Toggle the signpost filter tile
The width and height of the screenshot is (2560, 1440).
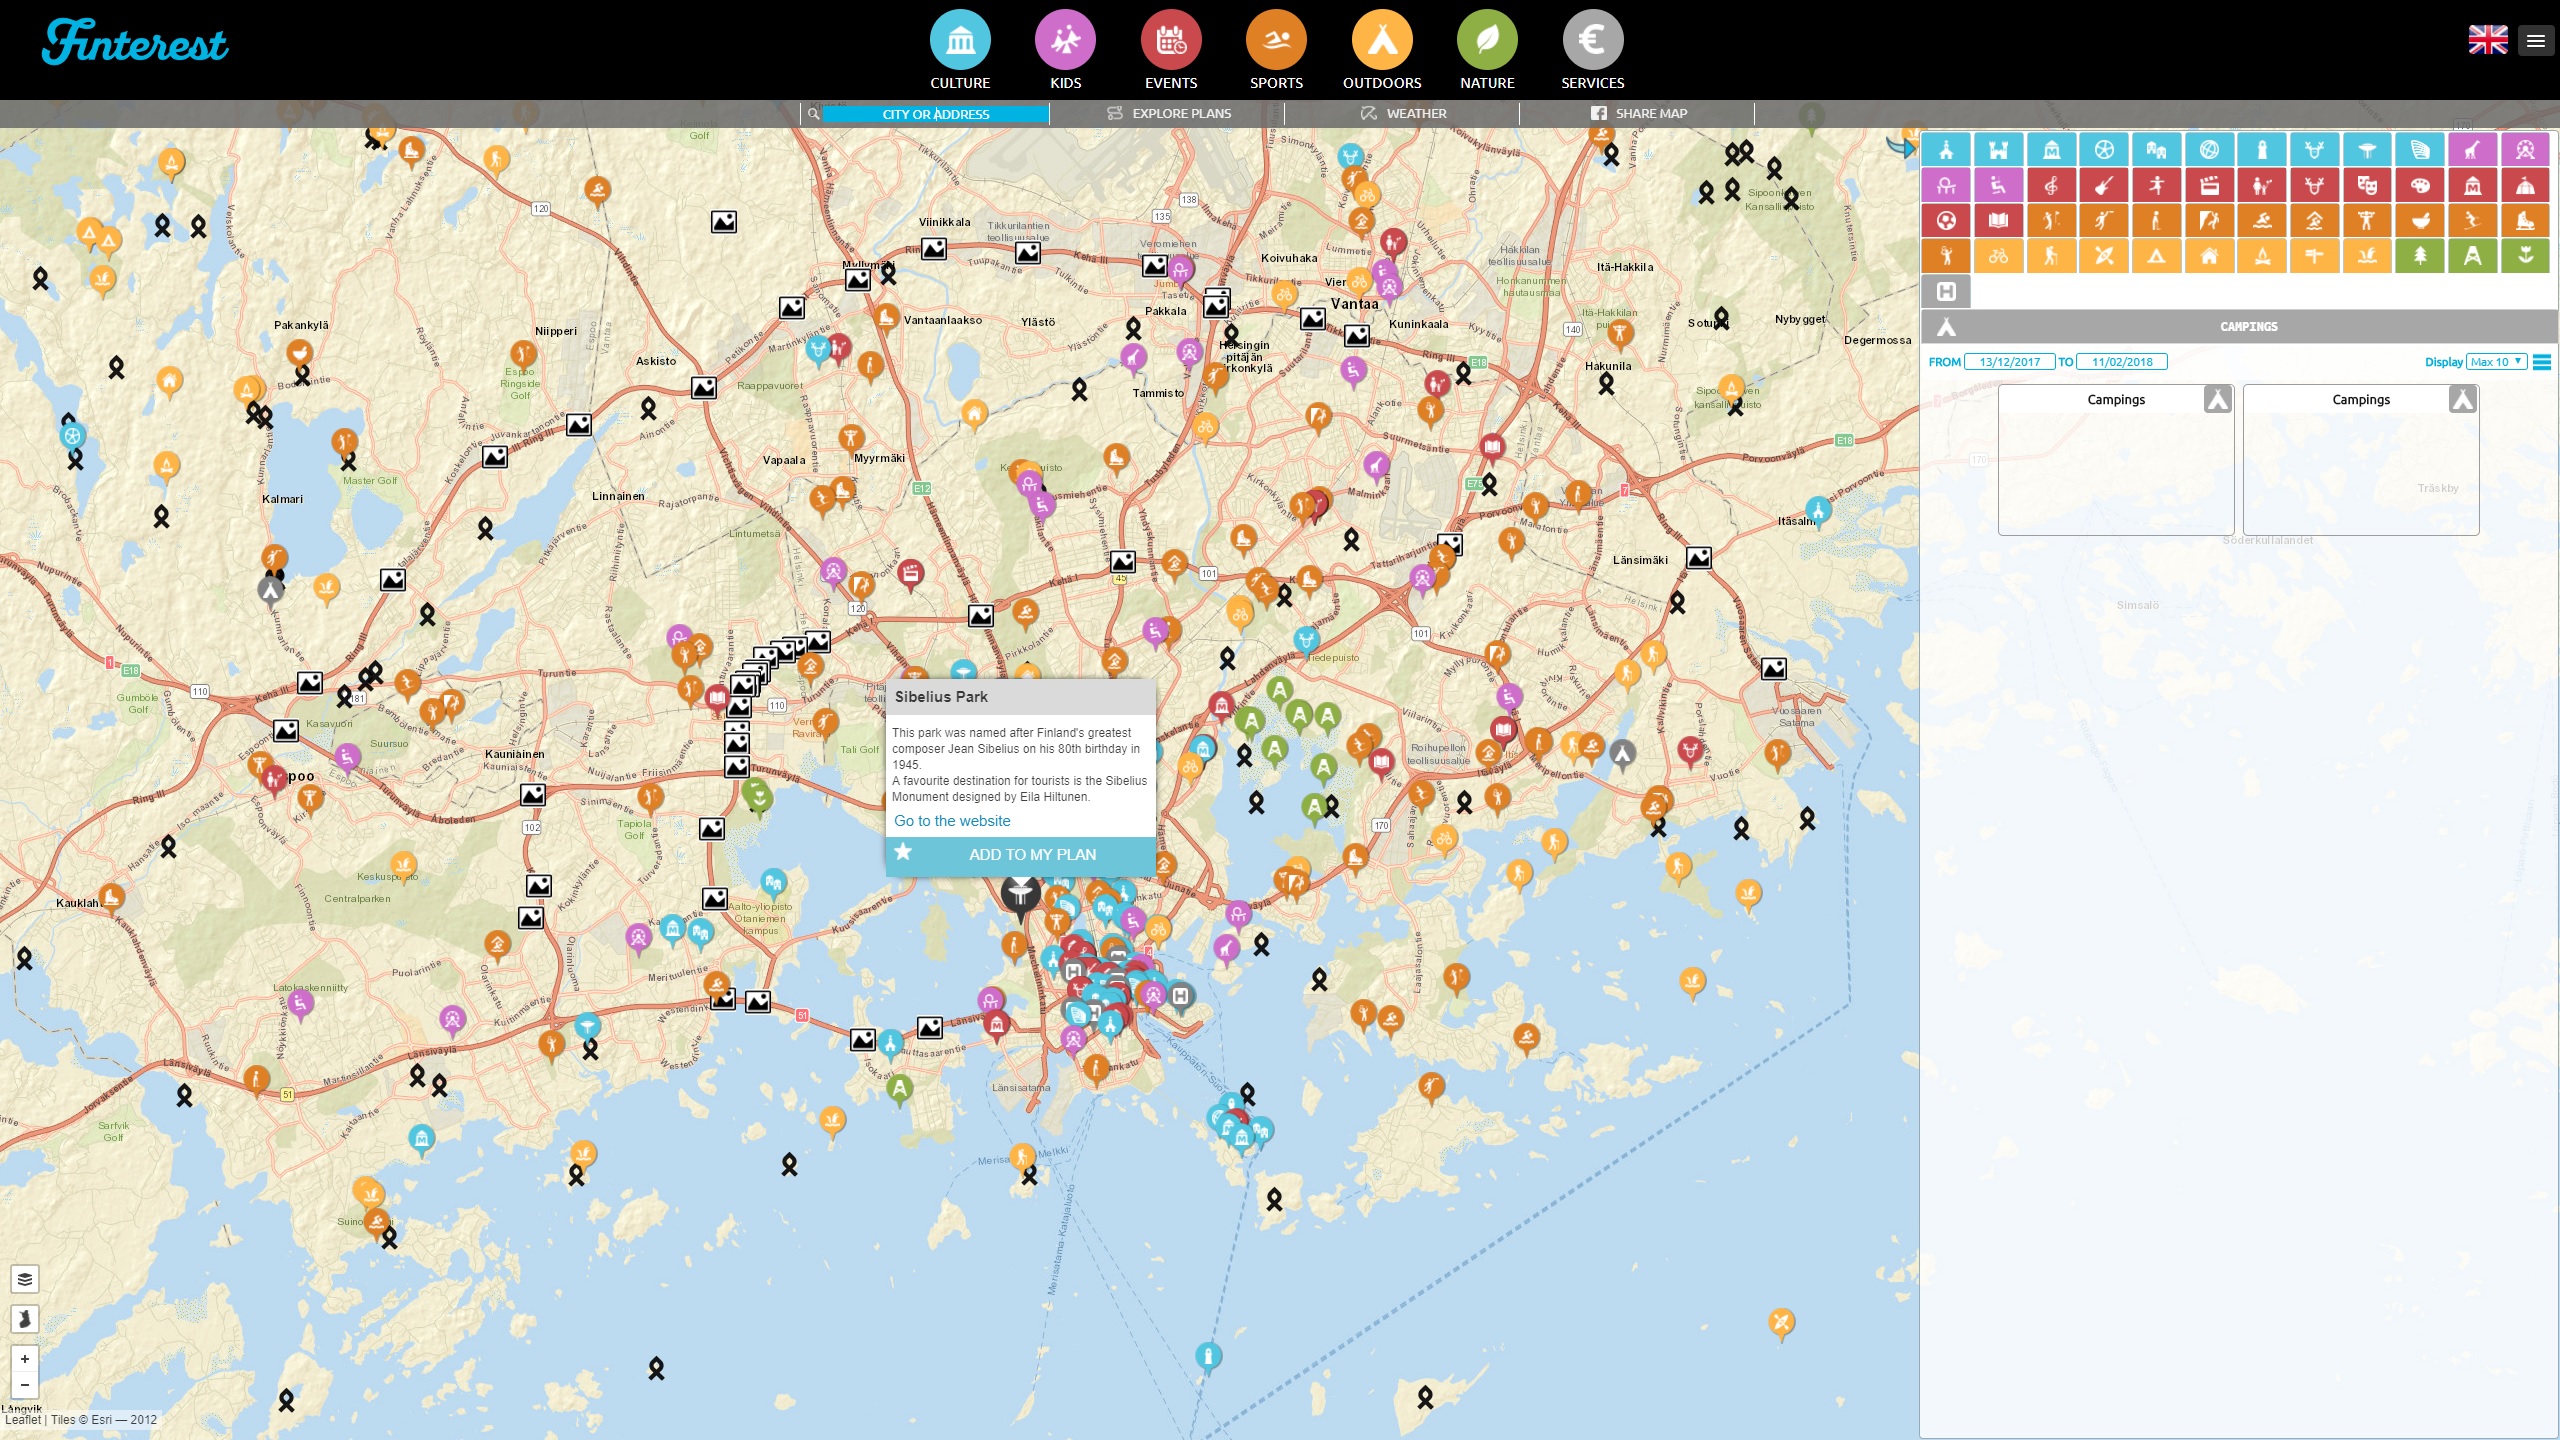coord(2315,256)
